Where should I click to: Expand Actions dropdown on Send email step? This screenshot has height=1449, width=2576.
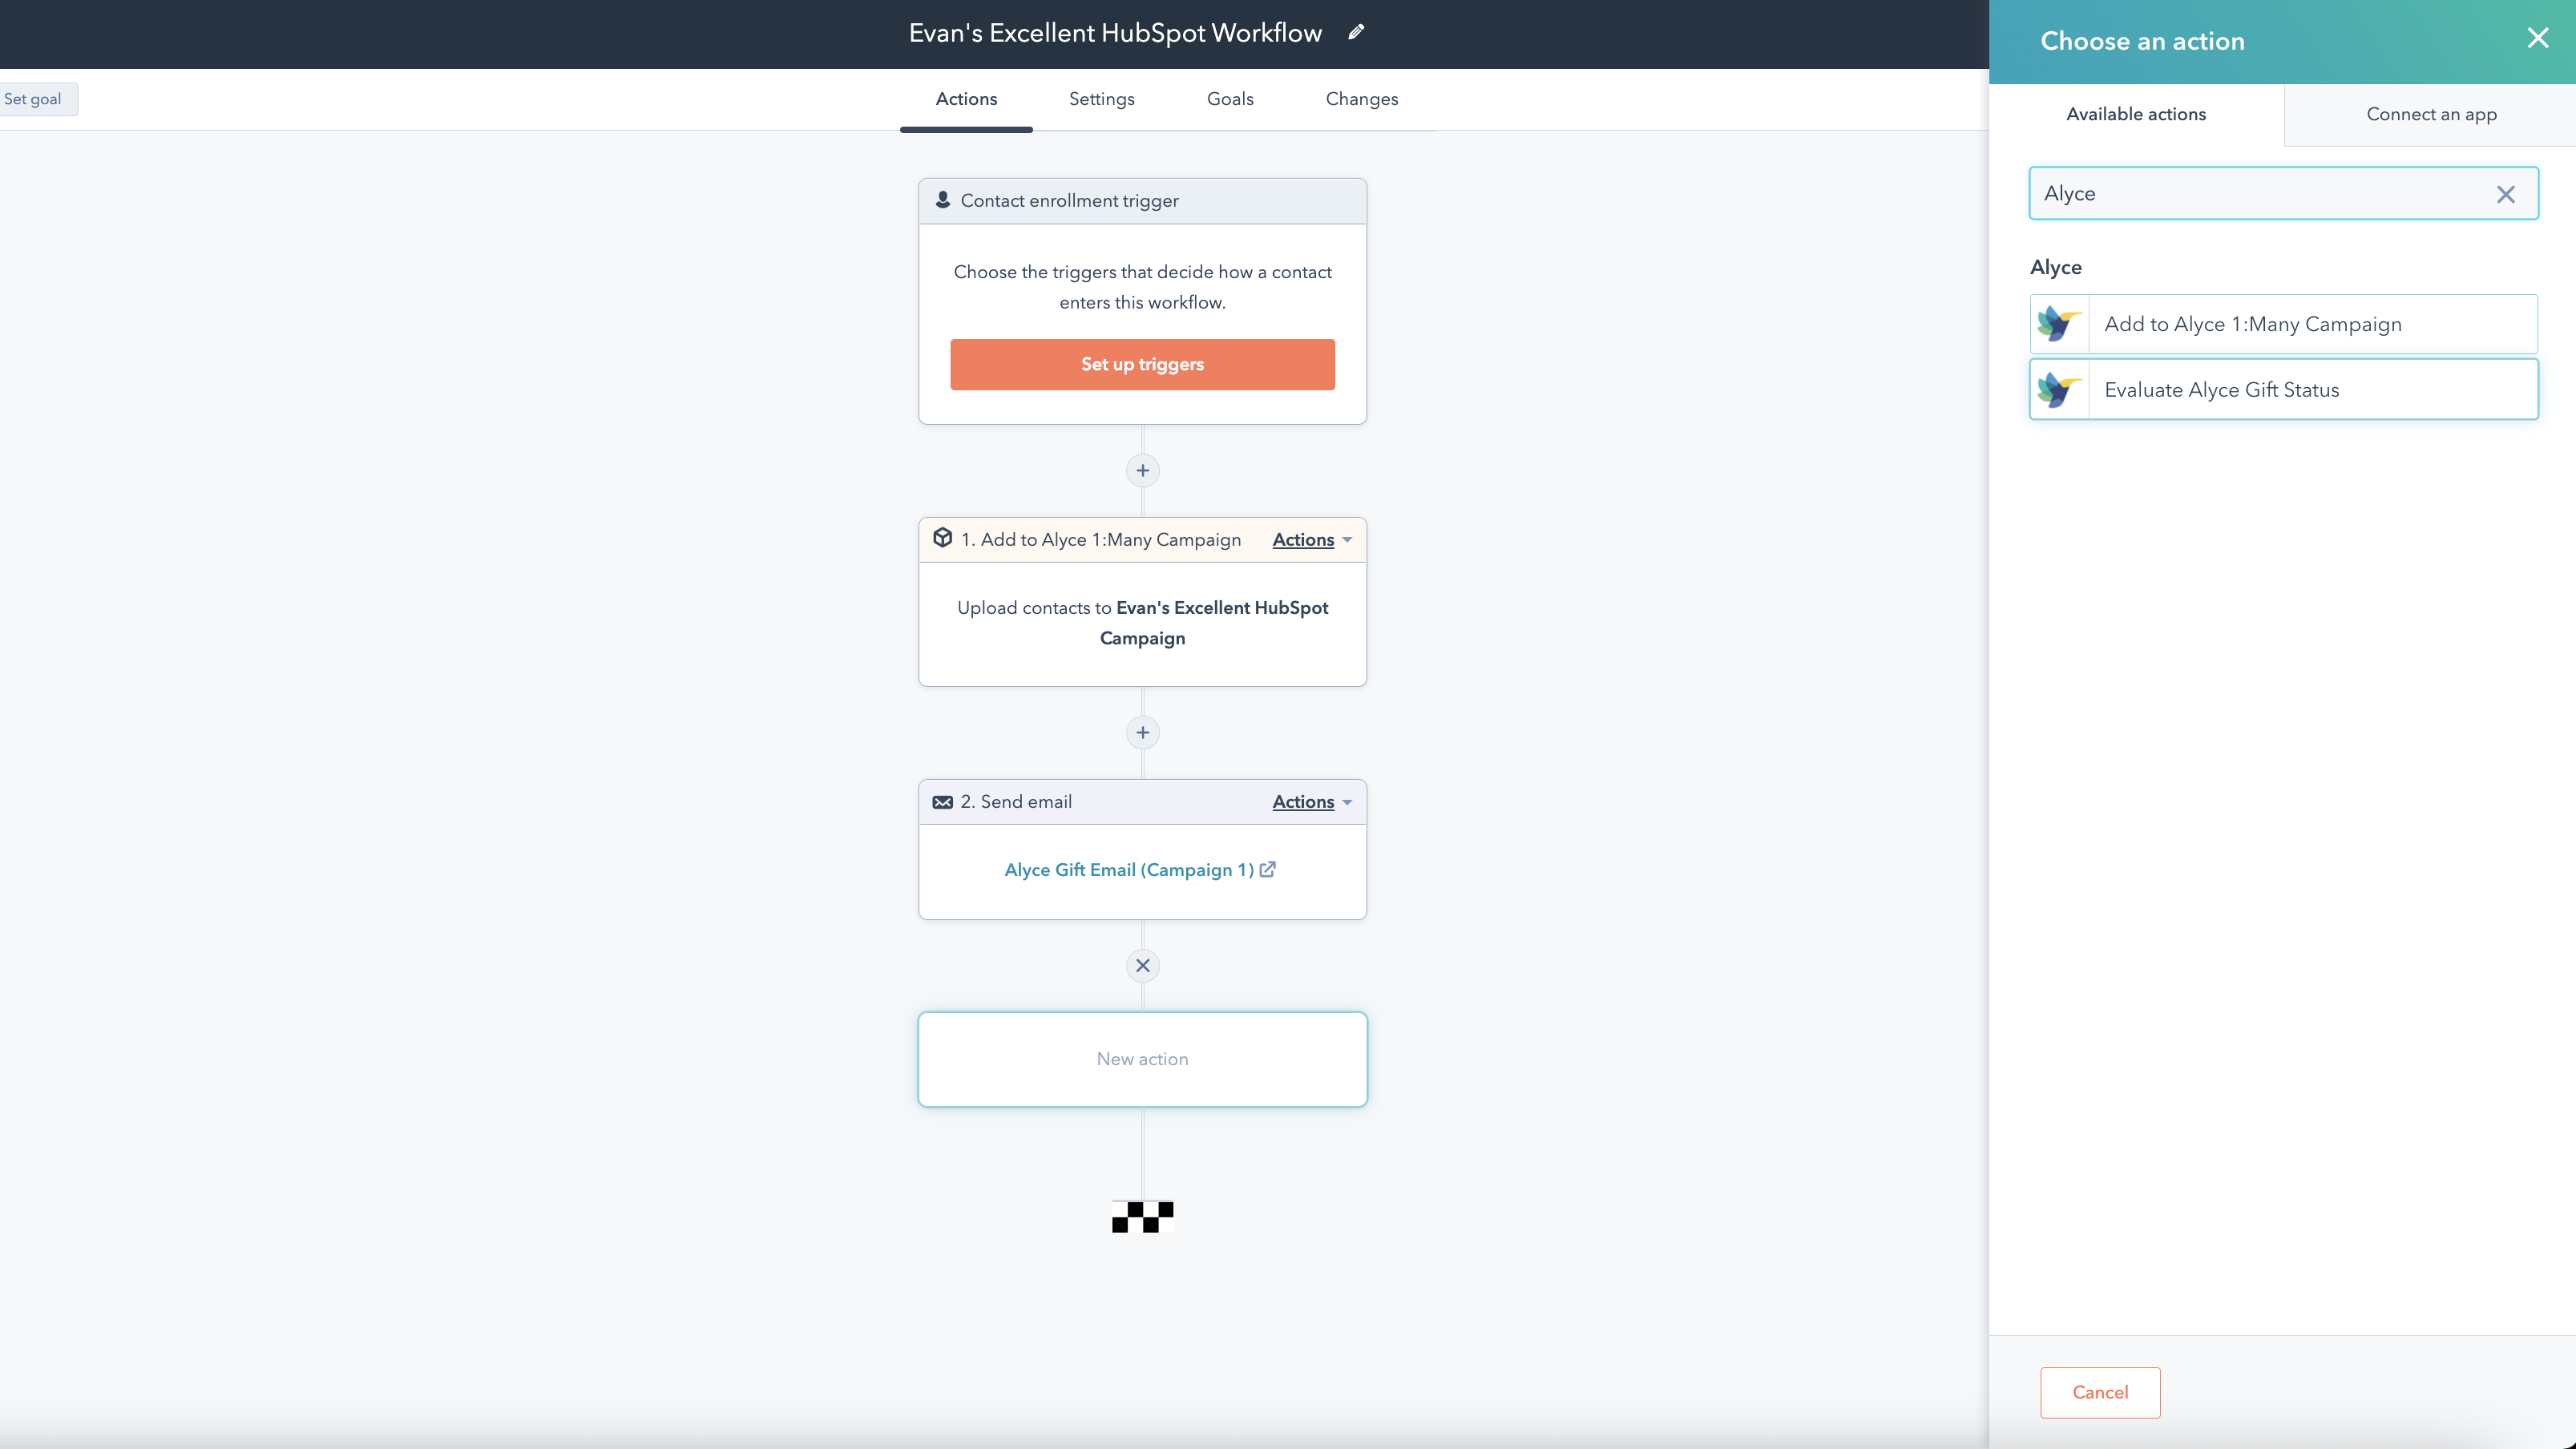(1311, 802)
